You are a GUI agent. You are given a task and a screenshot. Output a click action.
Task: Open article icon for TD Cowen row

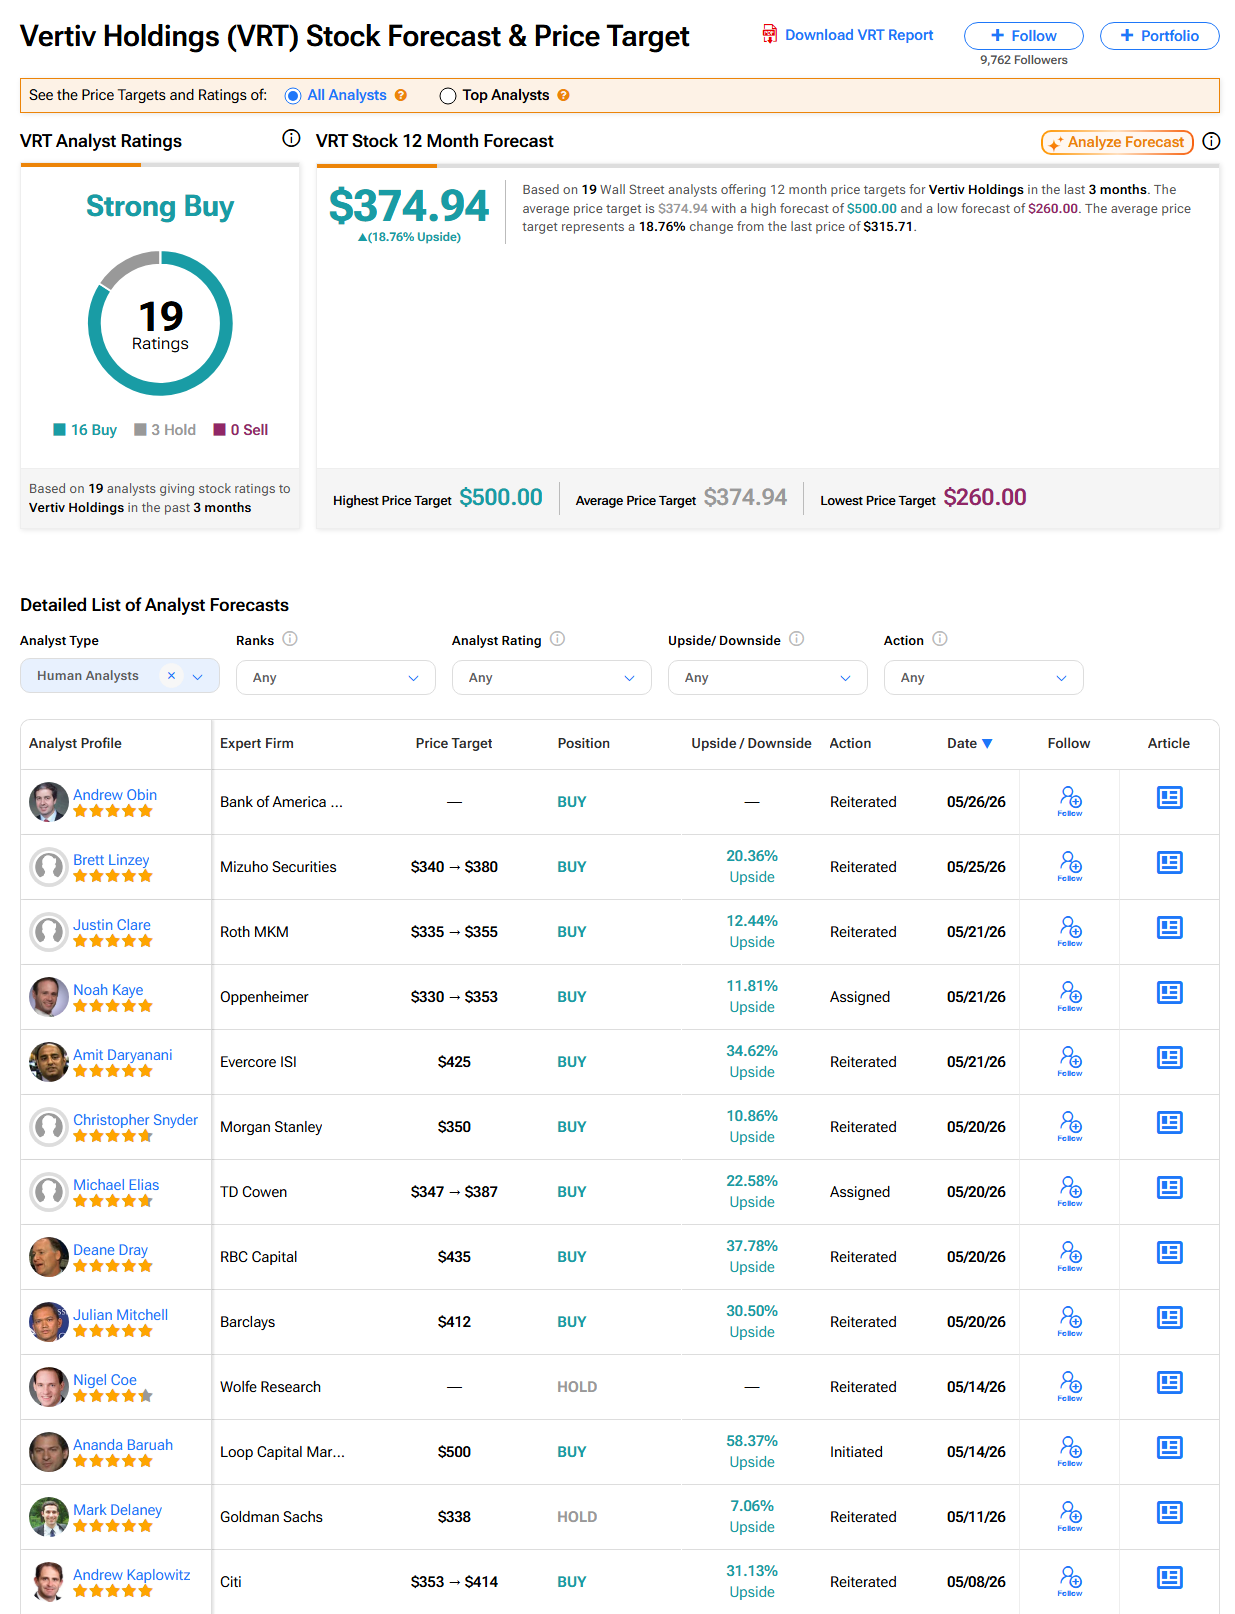point(1169,1188)
